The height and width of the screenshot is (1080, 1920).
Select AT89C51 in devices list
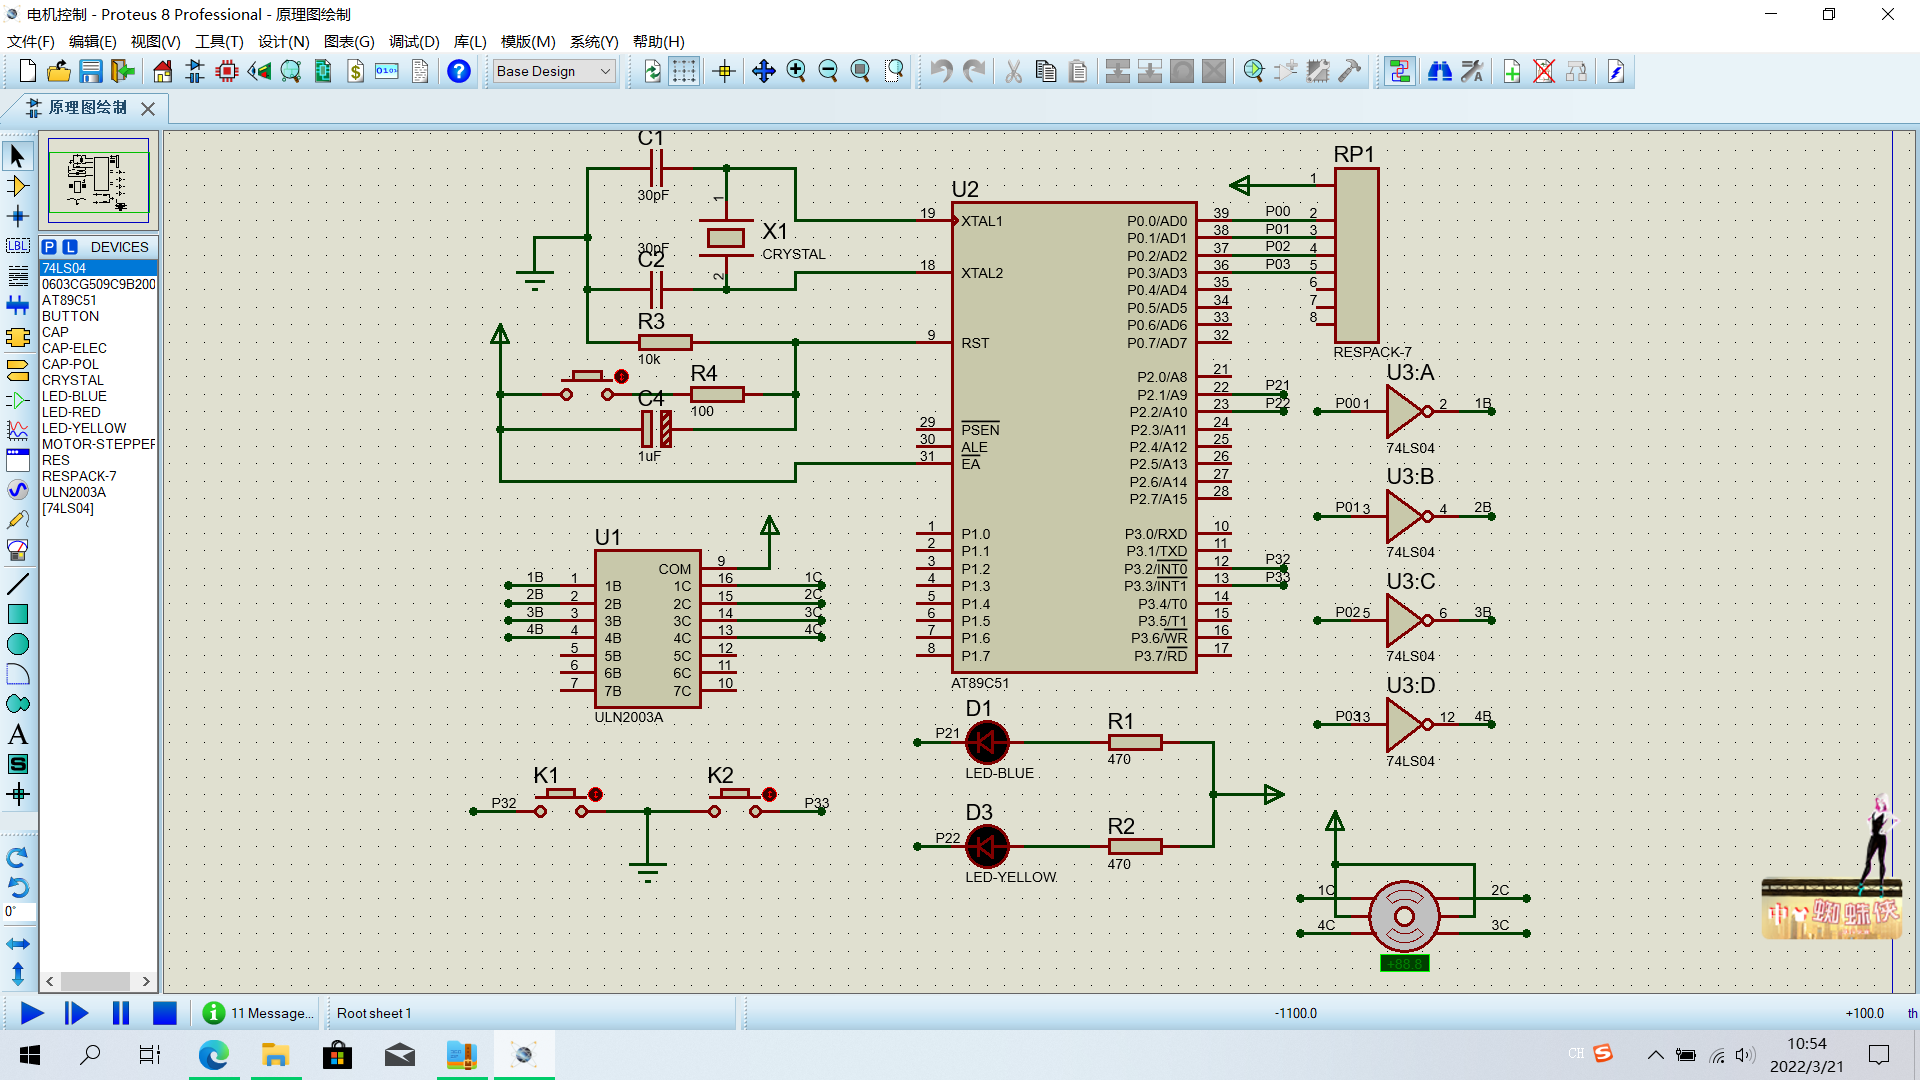(x=98, y=300)
